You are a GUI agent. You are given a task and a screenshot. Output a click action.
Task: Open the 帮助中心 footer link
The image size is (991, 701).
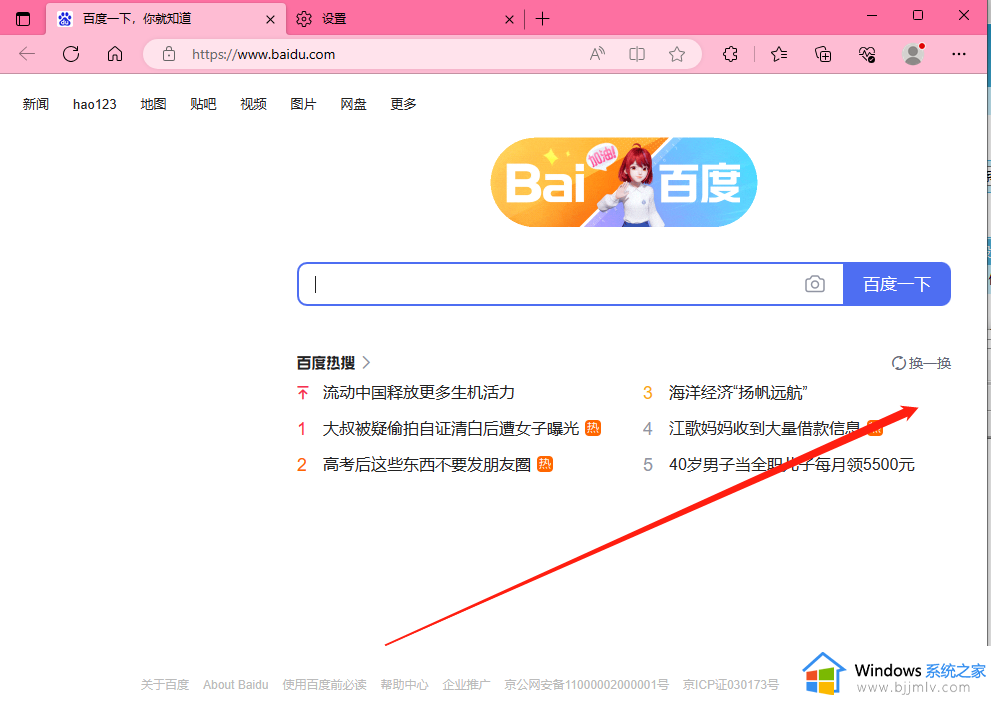click(x=404, y=685)
